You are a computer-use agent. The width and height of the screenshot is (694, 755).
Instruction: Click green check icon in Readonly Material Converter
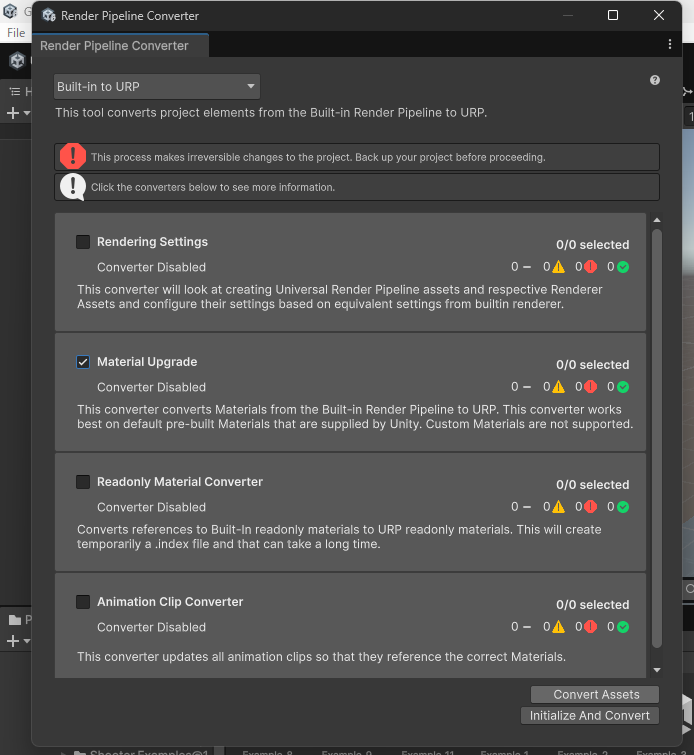(x=623, y=507)
